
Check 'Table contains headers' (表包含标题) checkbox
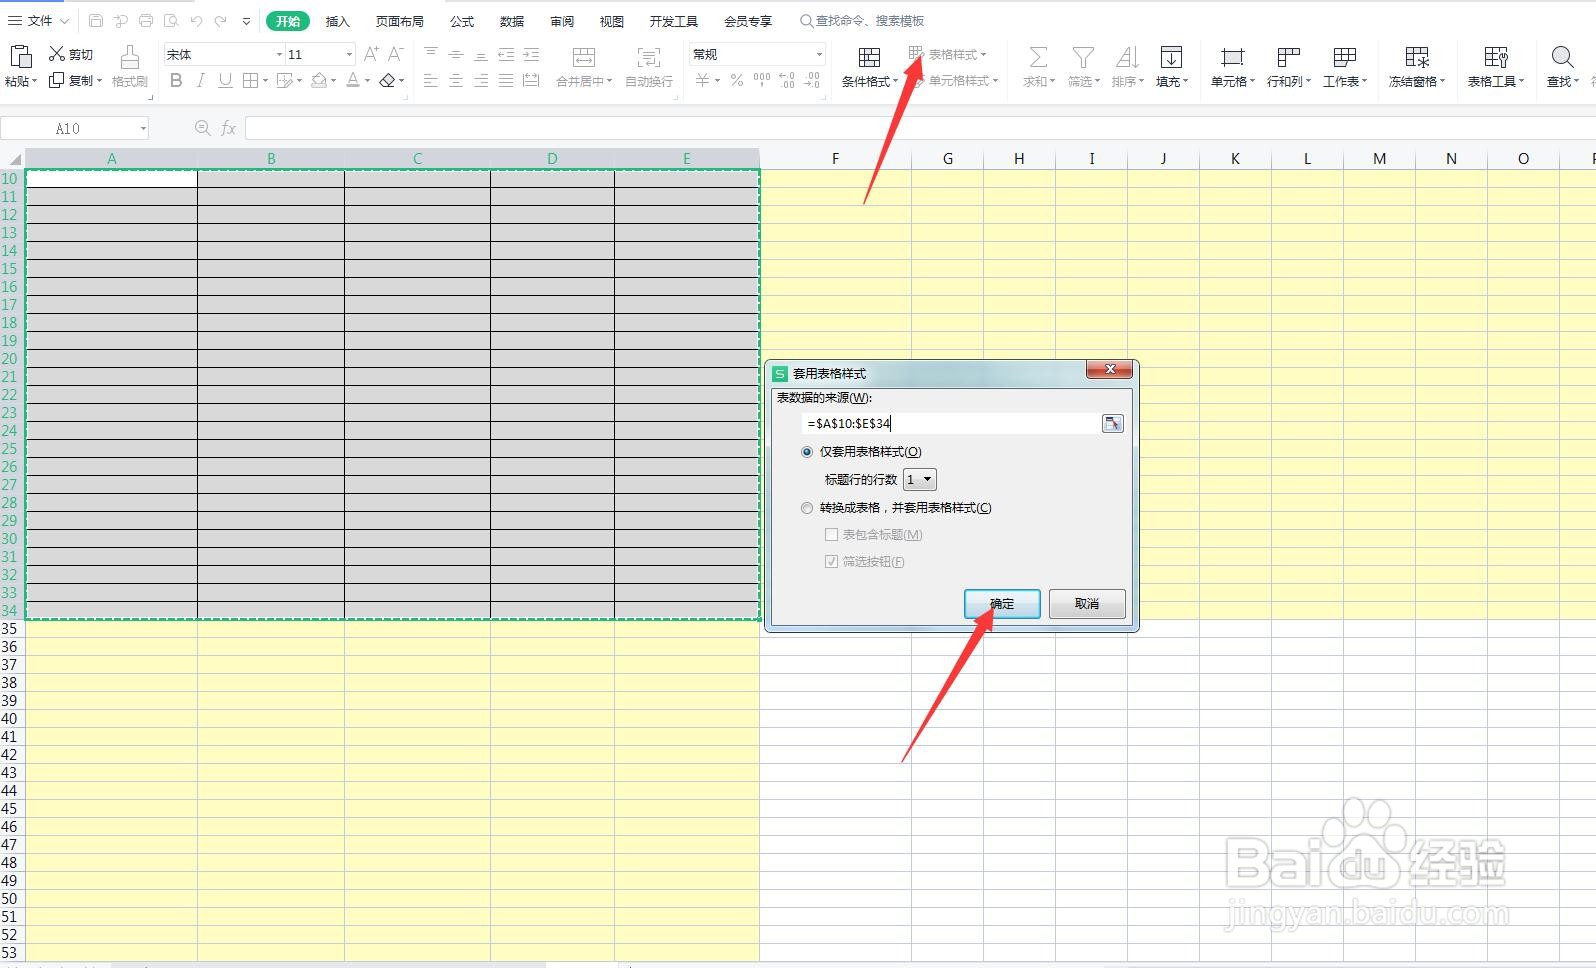(x=831, y=535)
